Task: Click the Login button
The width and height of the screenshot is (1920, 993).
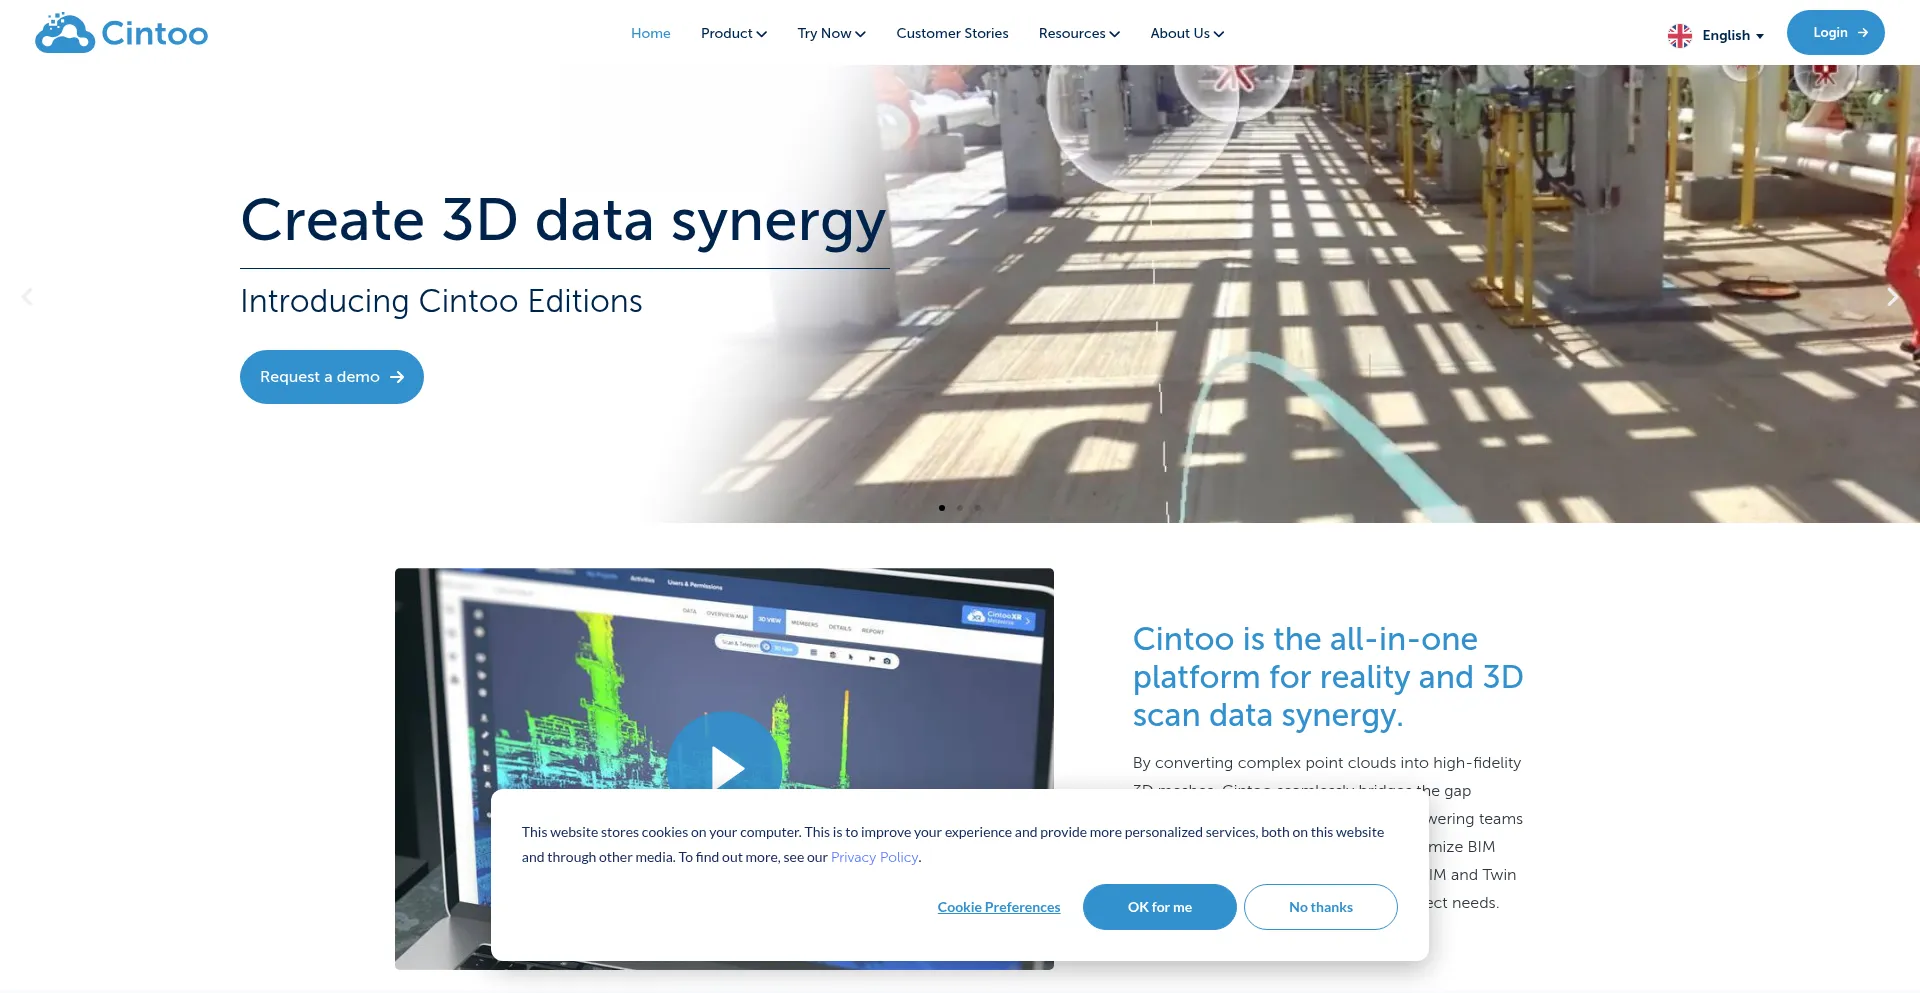Action: tap(1835, 32)
